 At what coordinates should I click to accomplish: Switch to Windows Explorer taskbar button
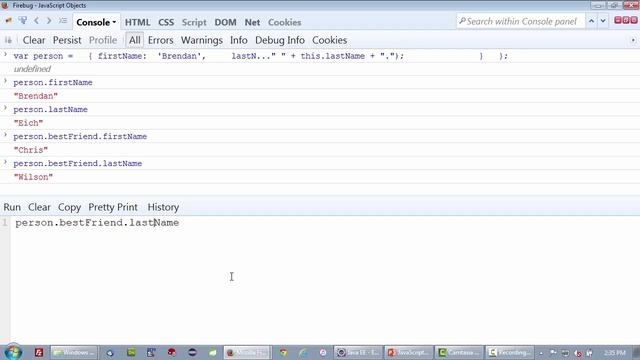(x=74, y=352)
